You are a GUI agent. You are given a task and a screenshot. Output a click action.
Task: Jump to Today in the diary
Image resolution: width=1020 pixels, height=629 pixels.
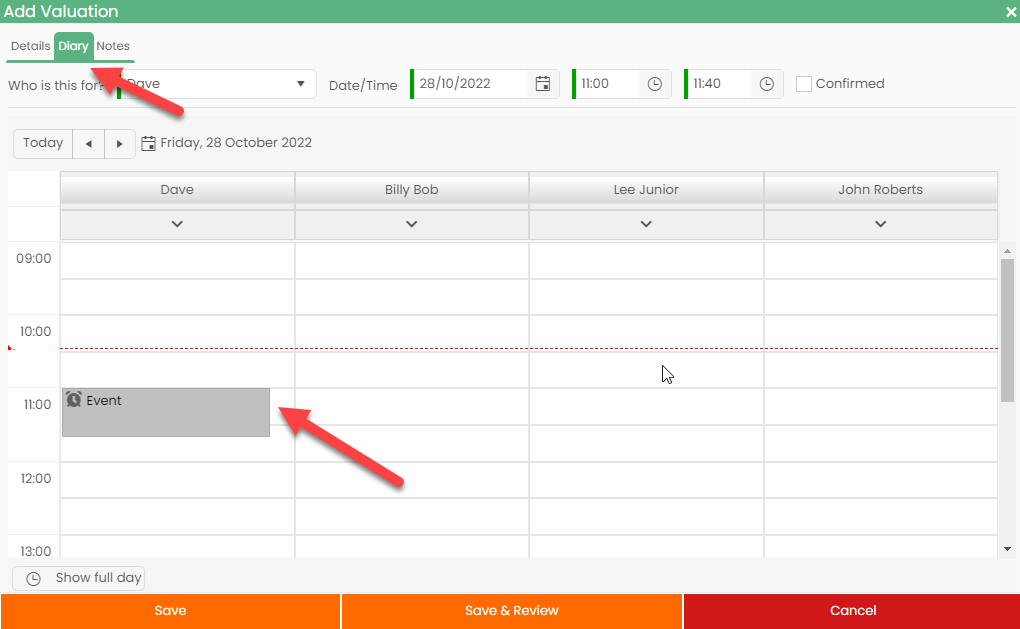click(x=42, y=143)
